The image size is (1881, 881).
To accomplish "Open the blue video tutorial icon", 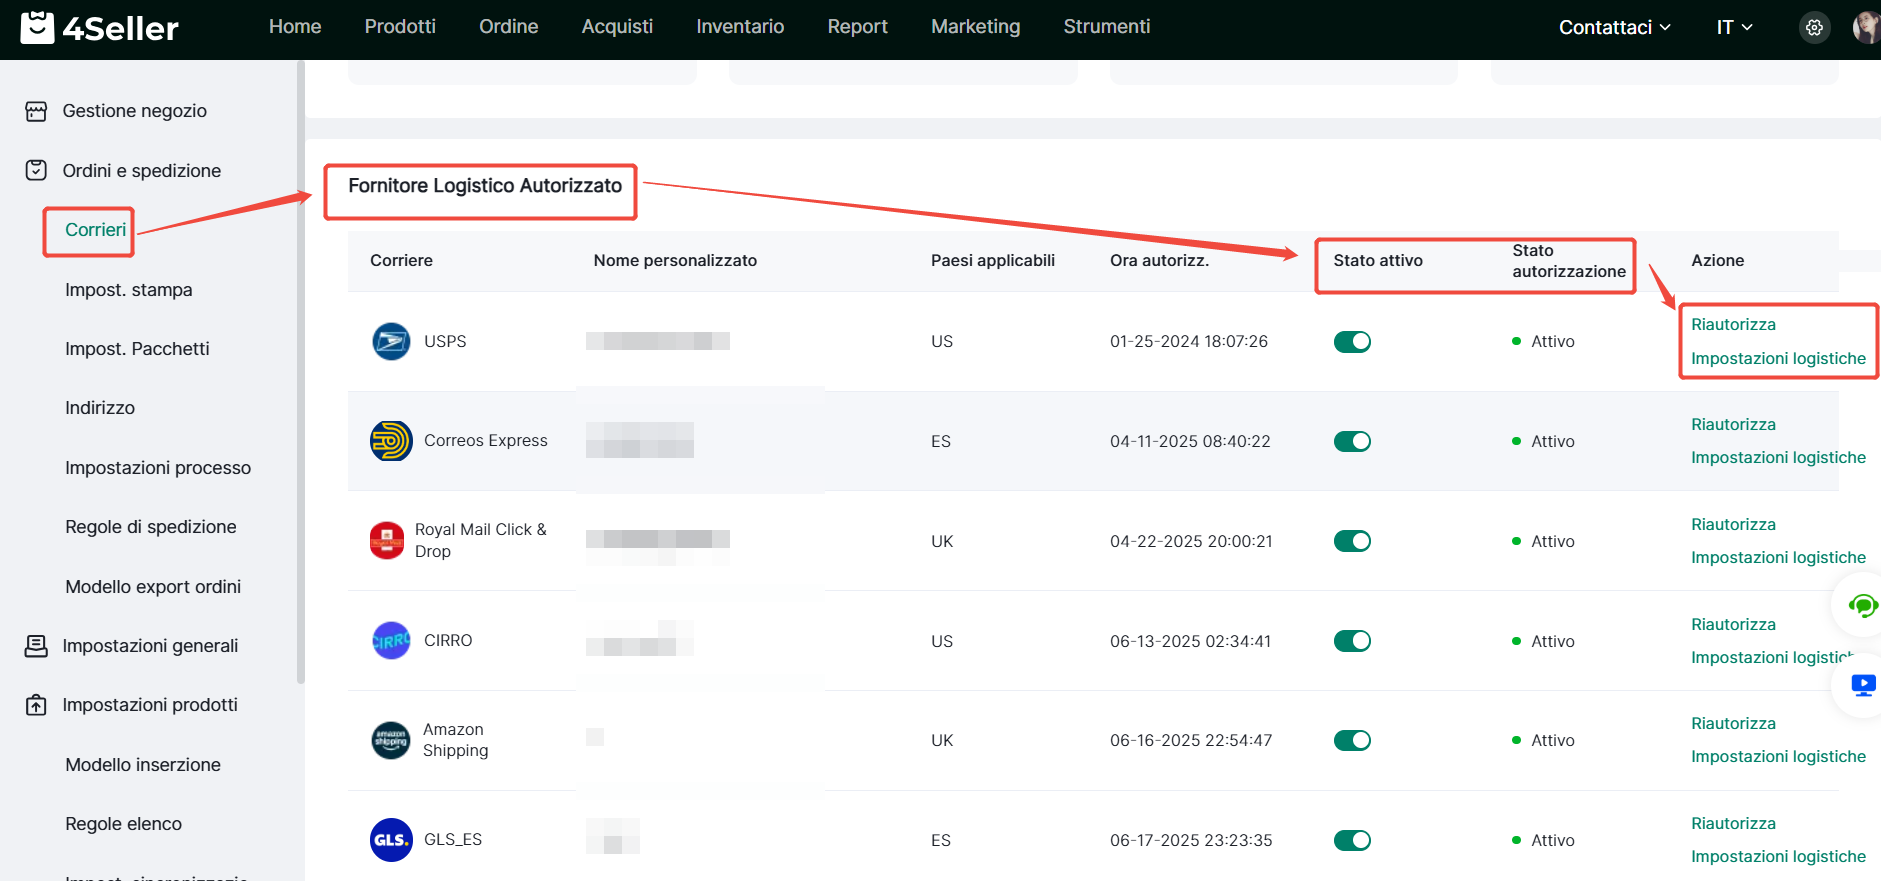I will pos(1862,685).
